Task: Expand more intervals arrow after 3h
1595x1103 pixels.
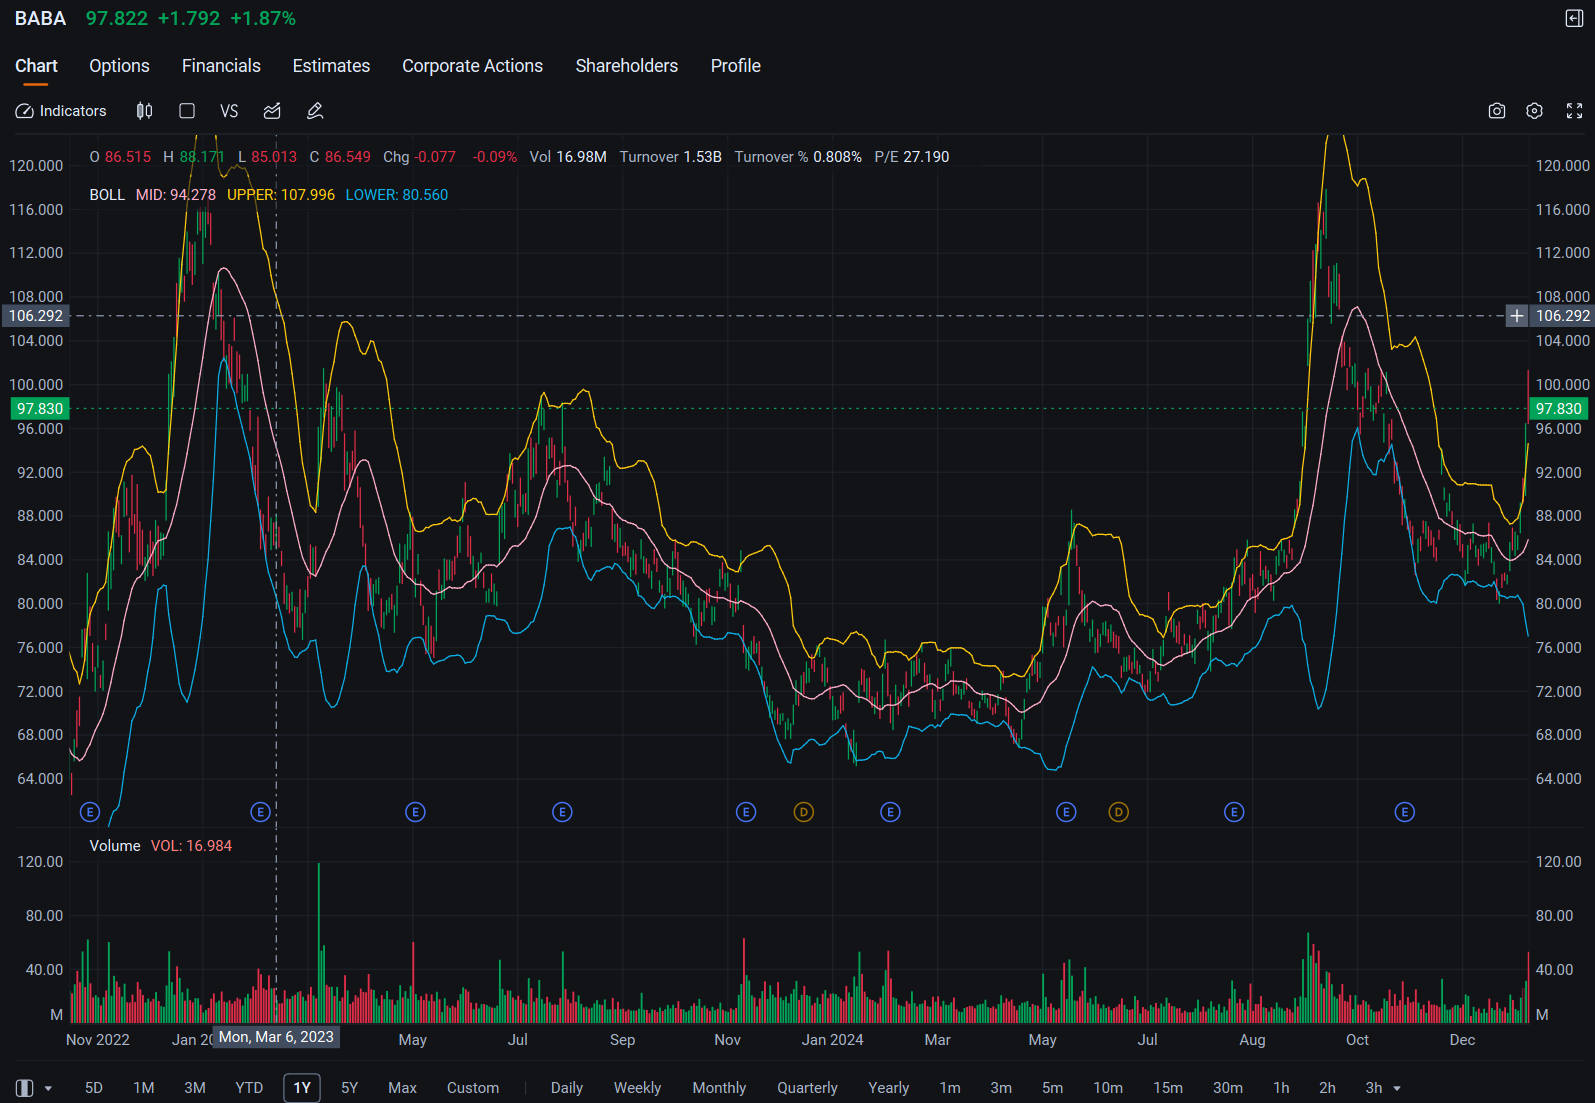Action: [1397, 1088]
